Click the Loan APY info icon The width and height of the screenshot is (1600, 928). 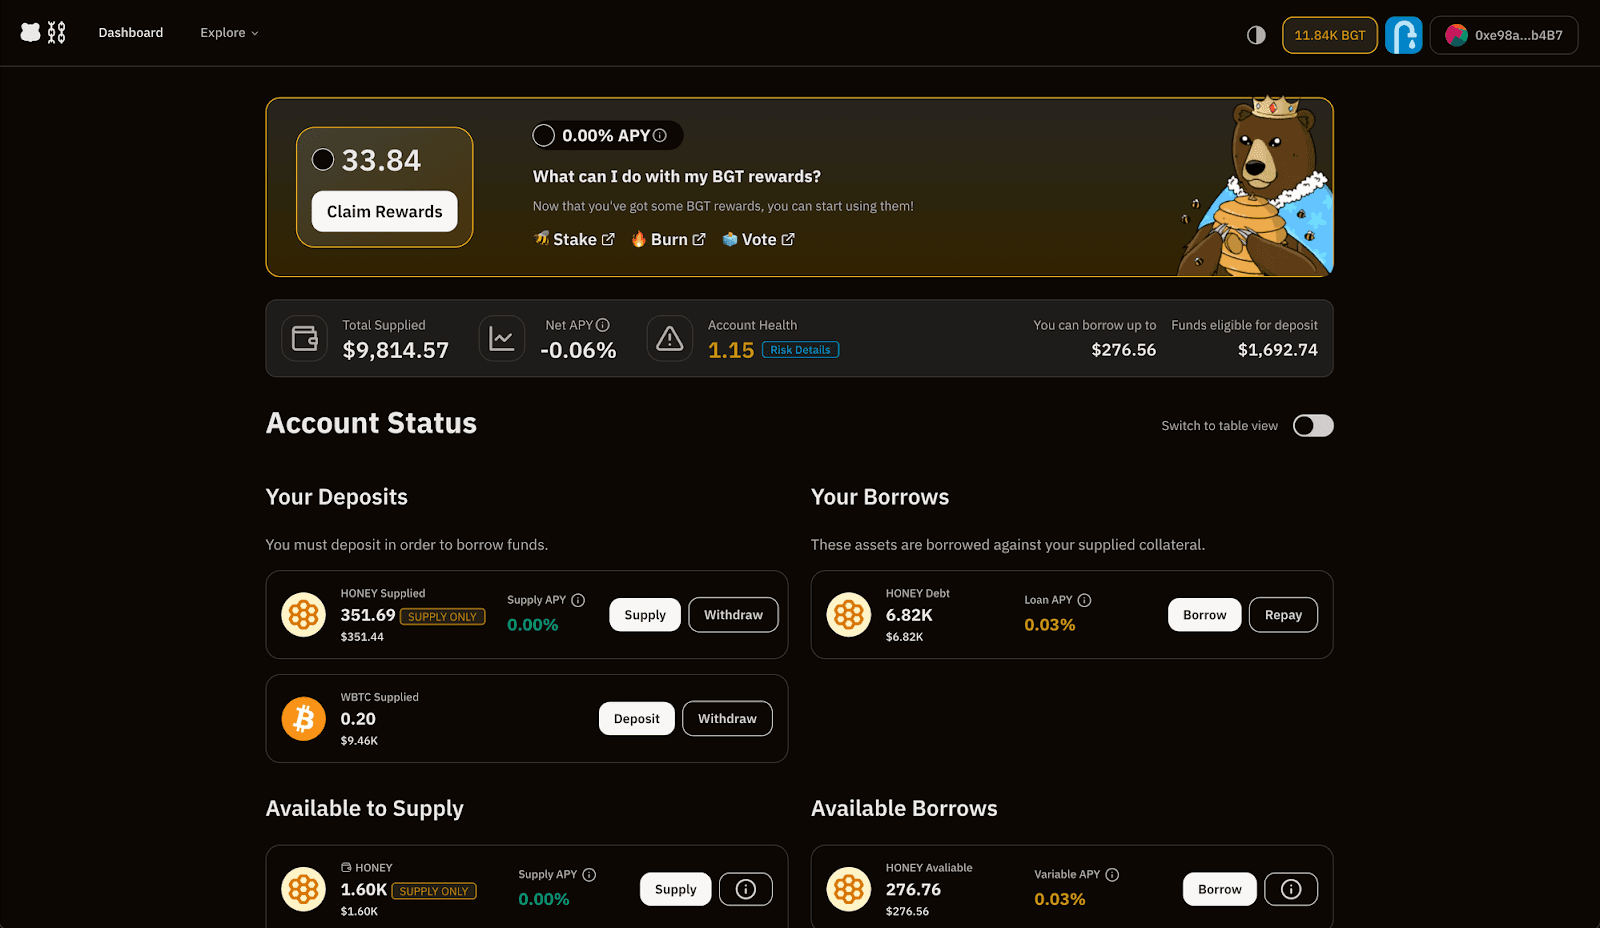coord(1084,600)
